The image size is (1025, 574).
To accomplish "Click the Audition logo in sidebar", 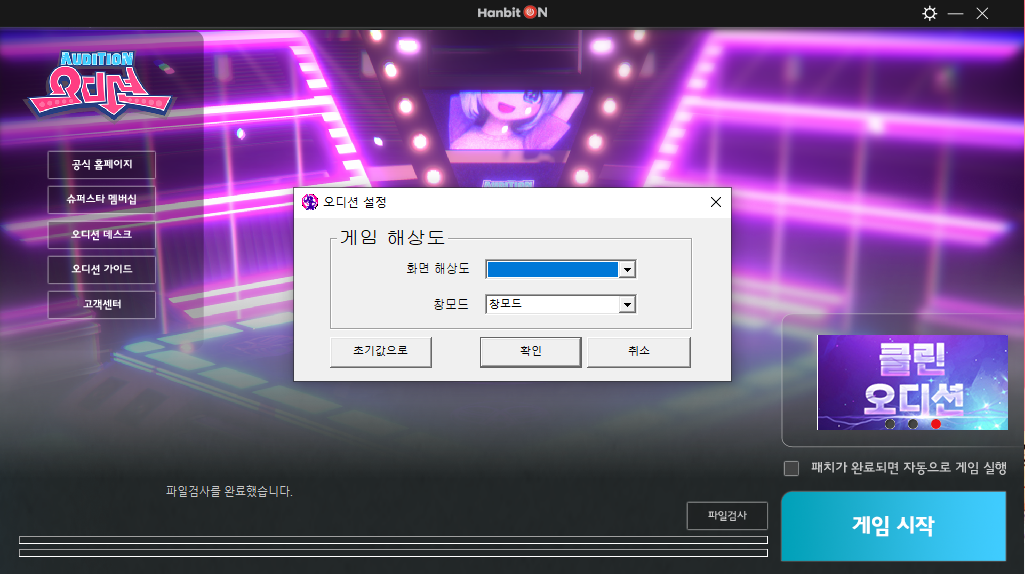I will click(x=99, y=85).
